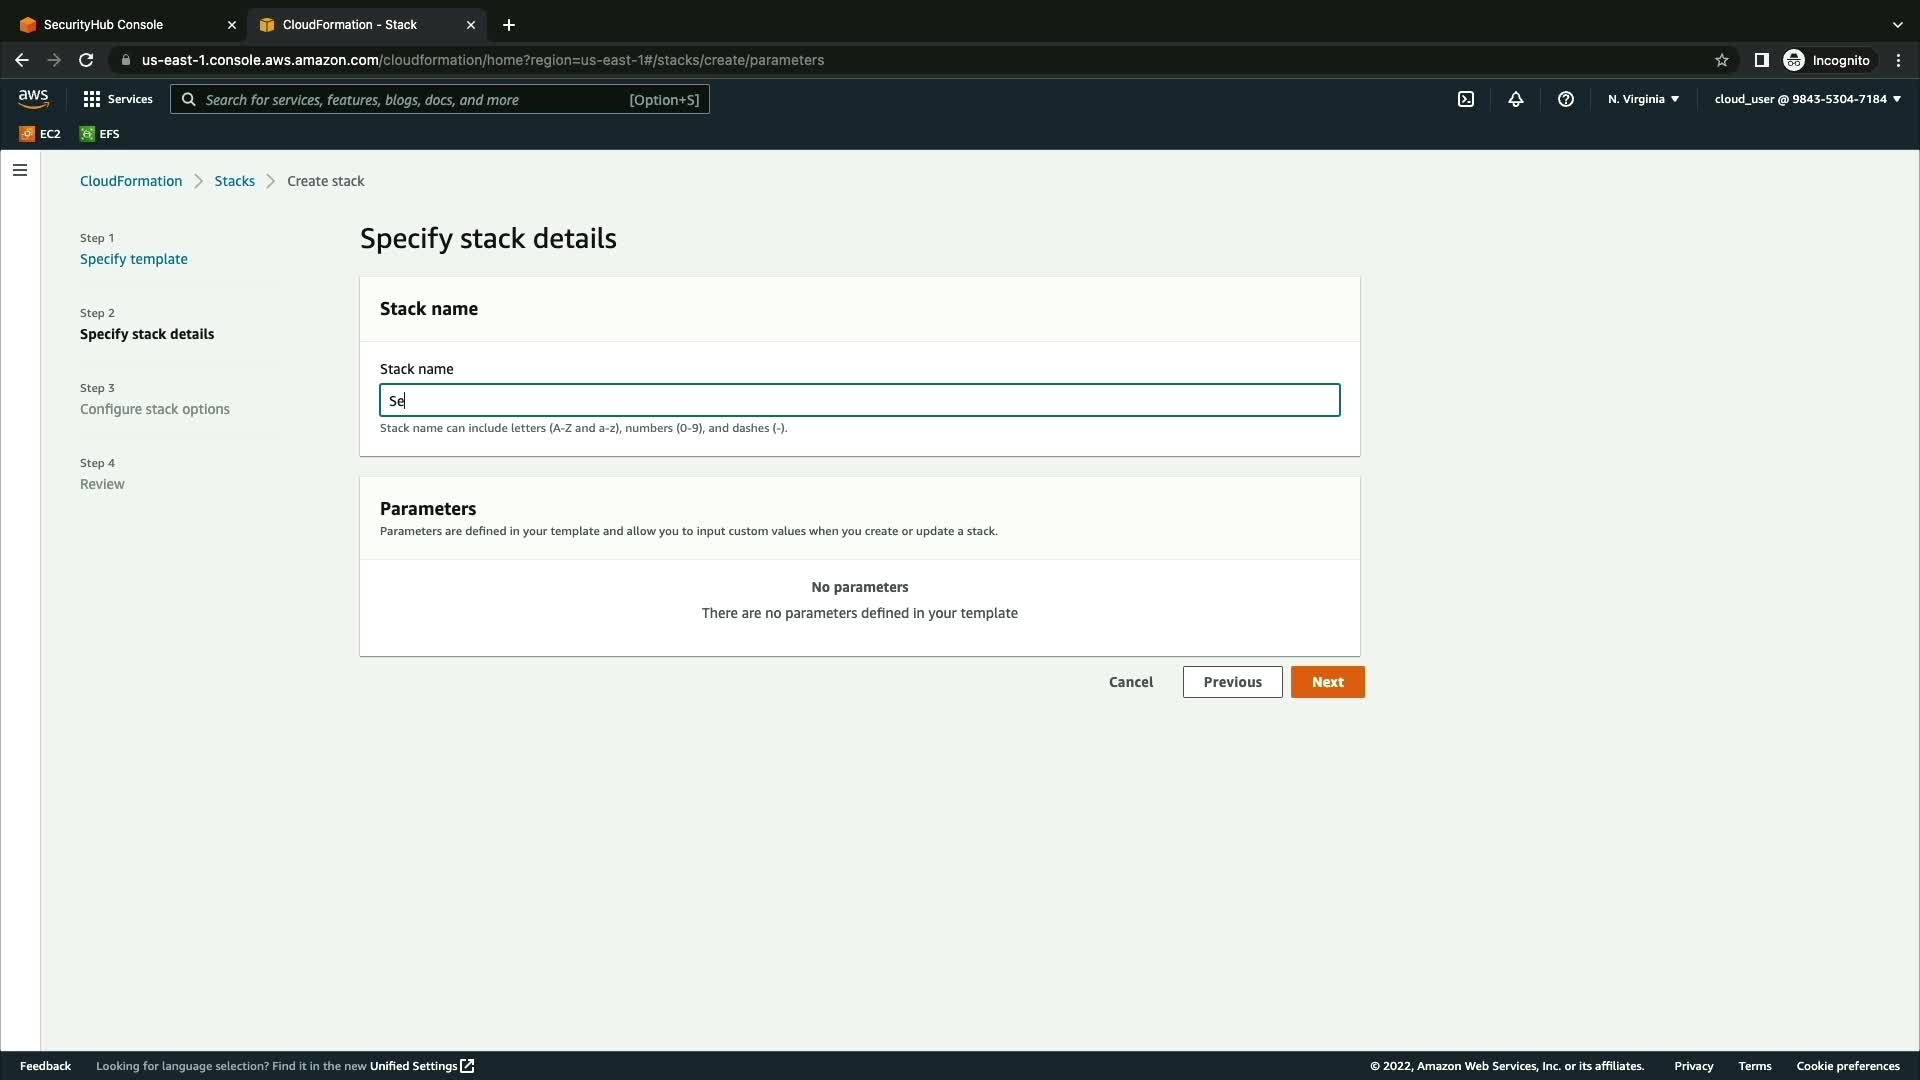Go to Step 1 Specify template
The height and width of the screenshot is (1080, 1920).
tap(134, 259)
